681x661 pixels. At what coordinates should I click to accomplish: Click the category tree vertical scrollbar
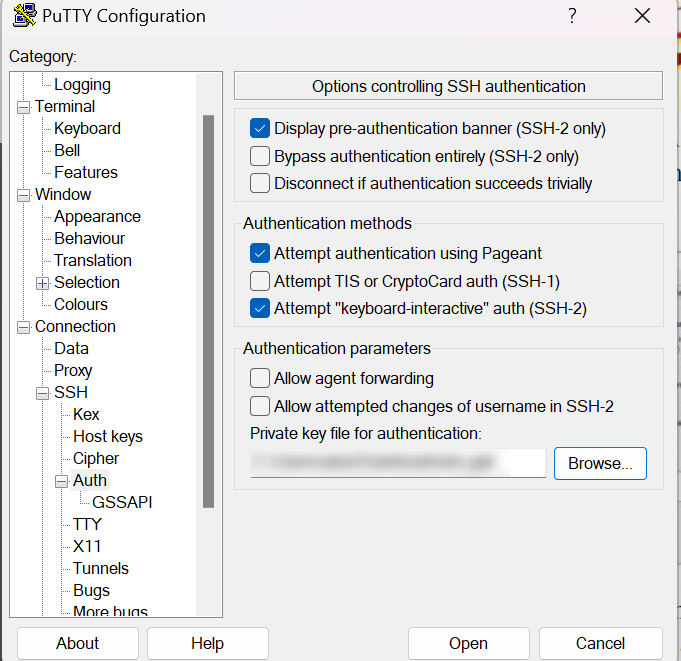pyautogui.click(x=208, y=310)
